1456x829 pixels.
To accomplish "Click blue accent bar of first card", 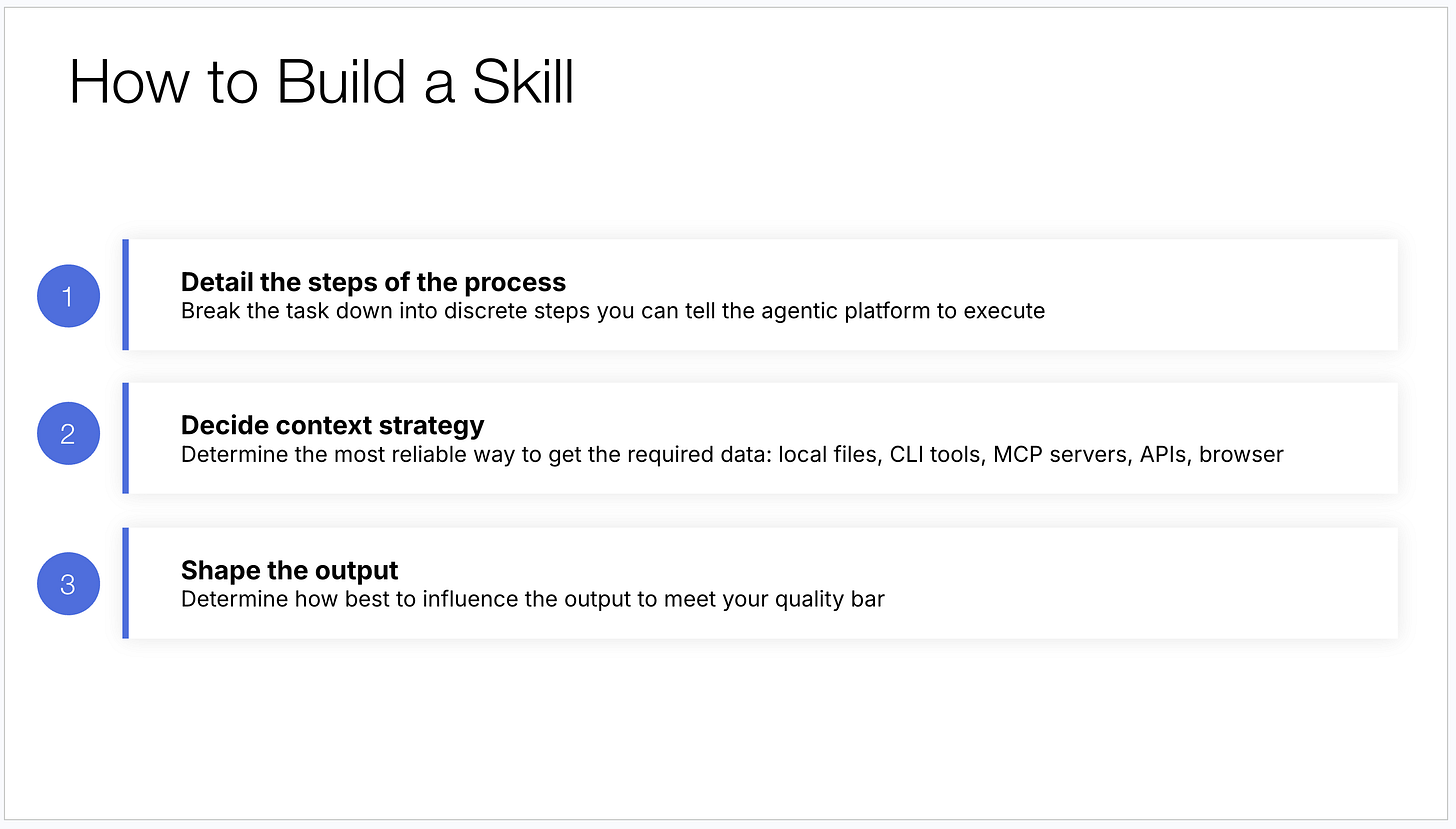I will click(125, 294).
